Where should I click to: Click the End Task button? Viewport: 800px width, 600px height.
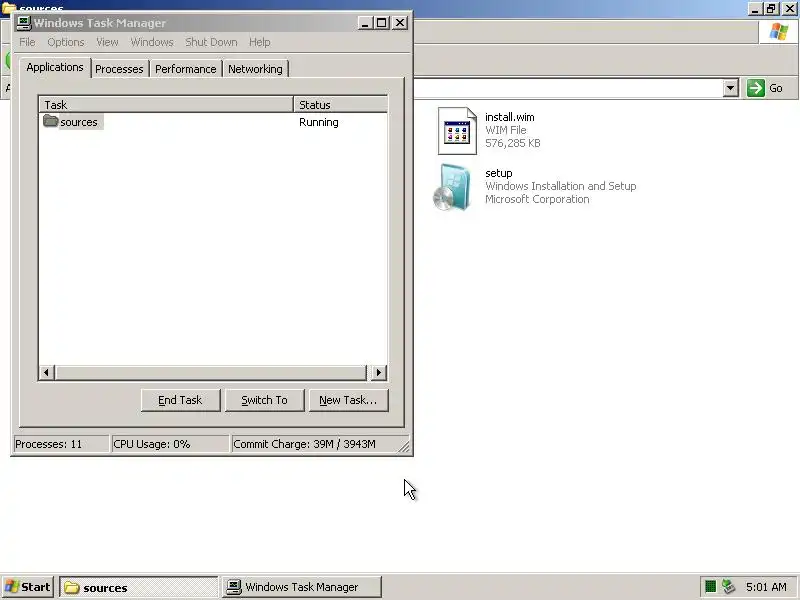[181, 401]
